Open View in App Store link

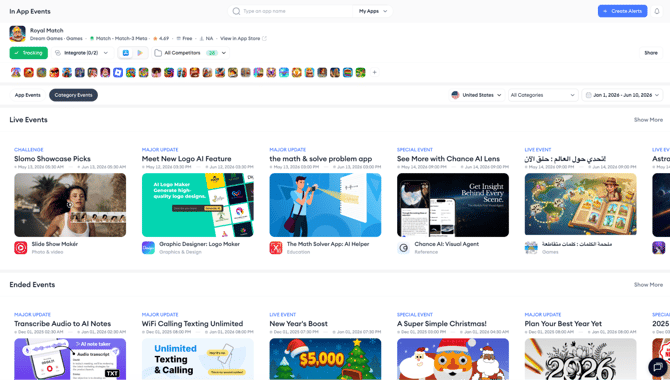pyautogui.click(x=240, y=38)
